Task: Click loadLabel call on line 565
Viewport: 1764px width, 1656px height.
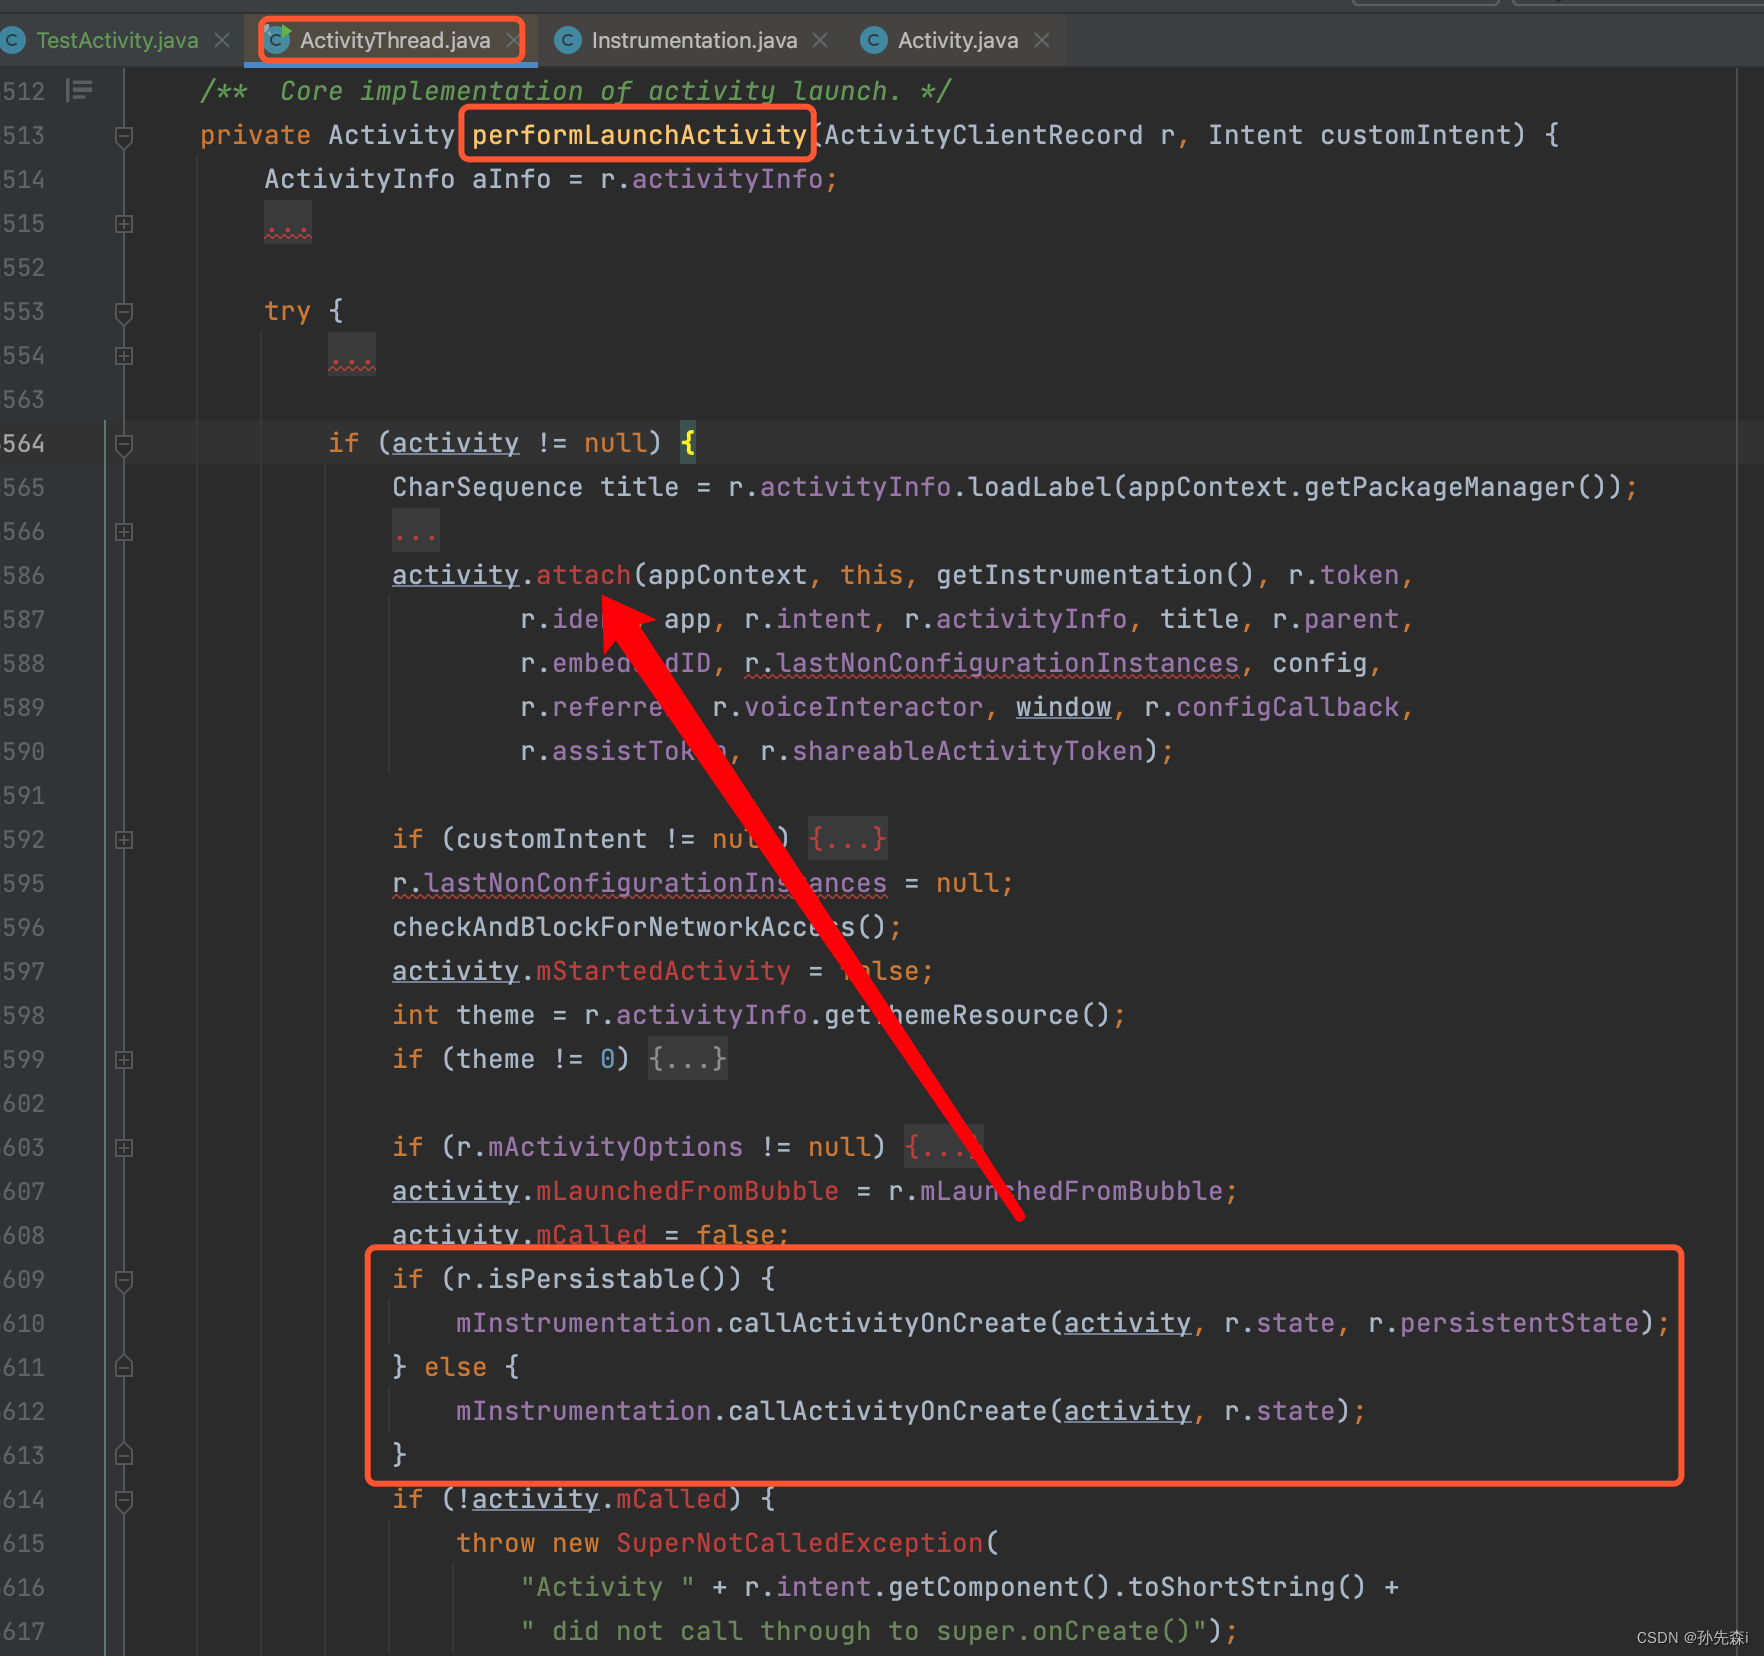Action: pyautogui.click(x=1039, y=487)
